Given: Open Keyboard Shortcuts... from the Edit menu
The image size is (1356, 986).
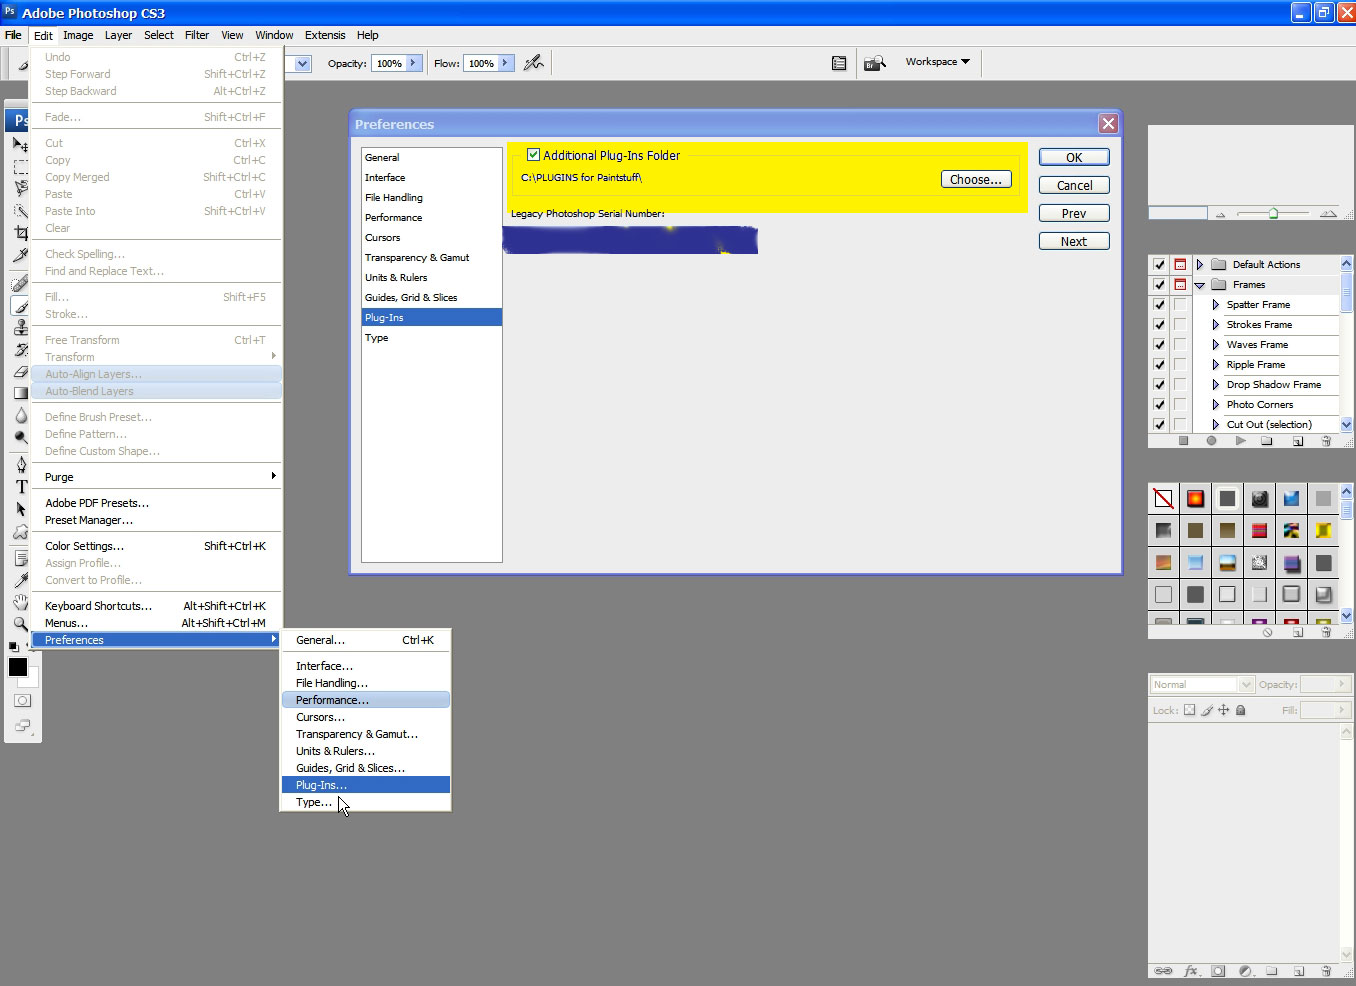Looking at the screenshot, I should pos(156,606).
